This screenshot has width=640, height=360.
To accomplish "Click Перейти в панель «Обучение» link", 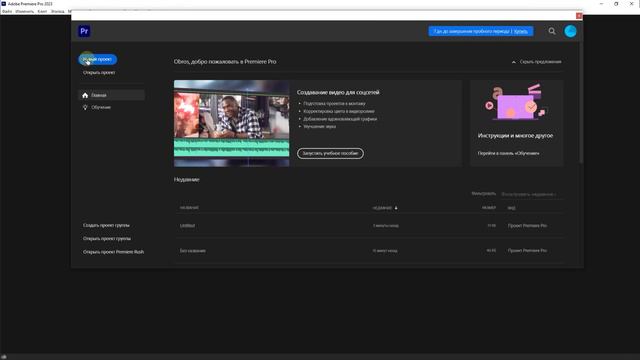I will 508,153.
